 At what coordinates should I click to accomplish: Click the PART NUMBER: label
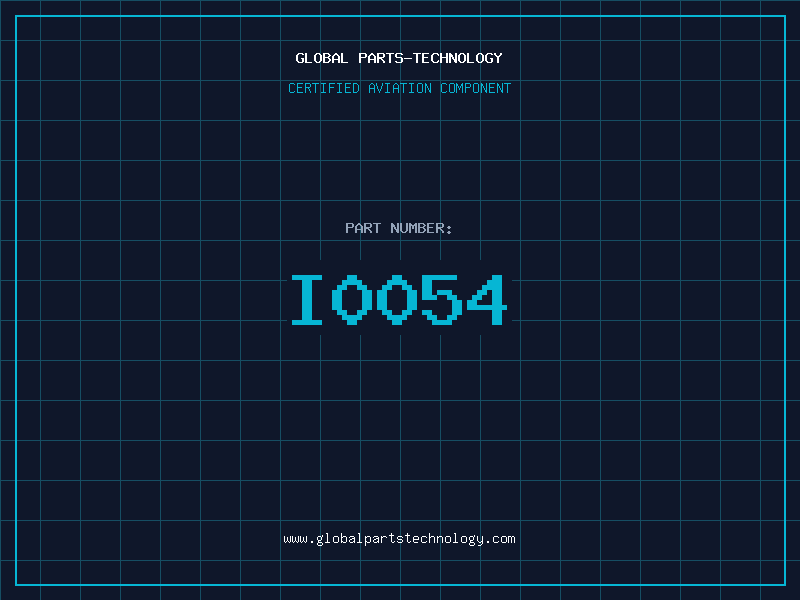[x=398, y=228]
